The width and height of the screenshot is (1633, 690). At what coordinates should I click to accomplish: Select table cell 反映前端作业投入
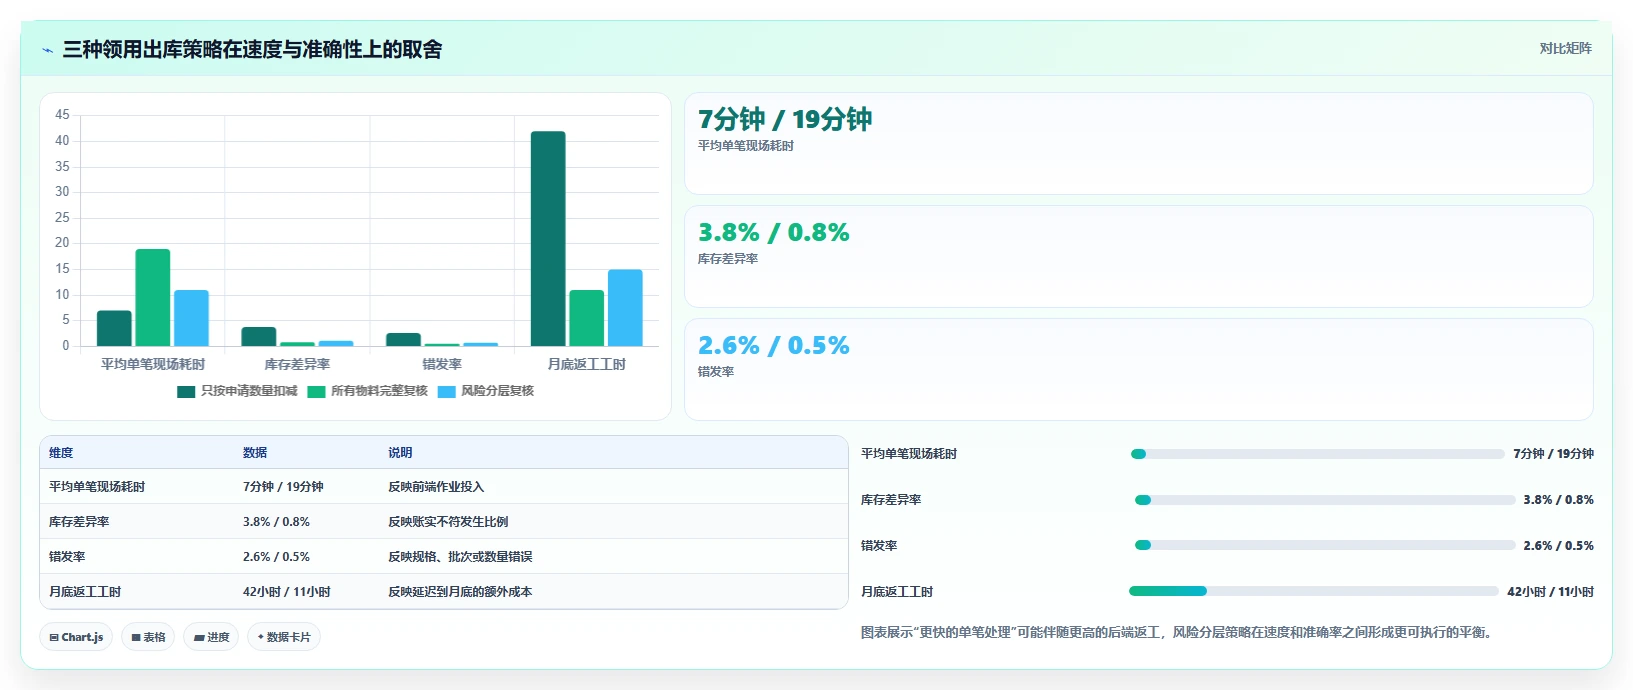[436, 487]
